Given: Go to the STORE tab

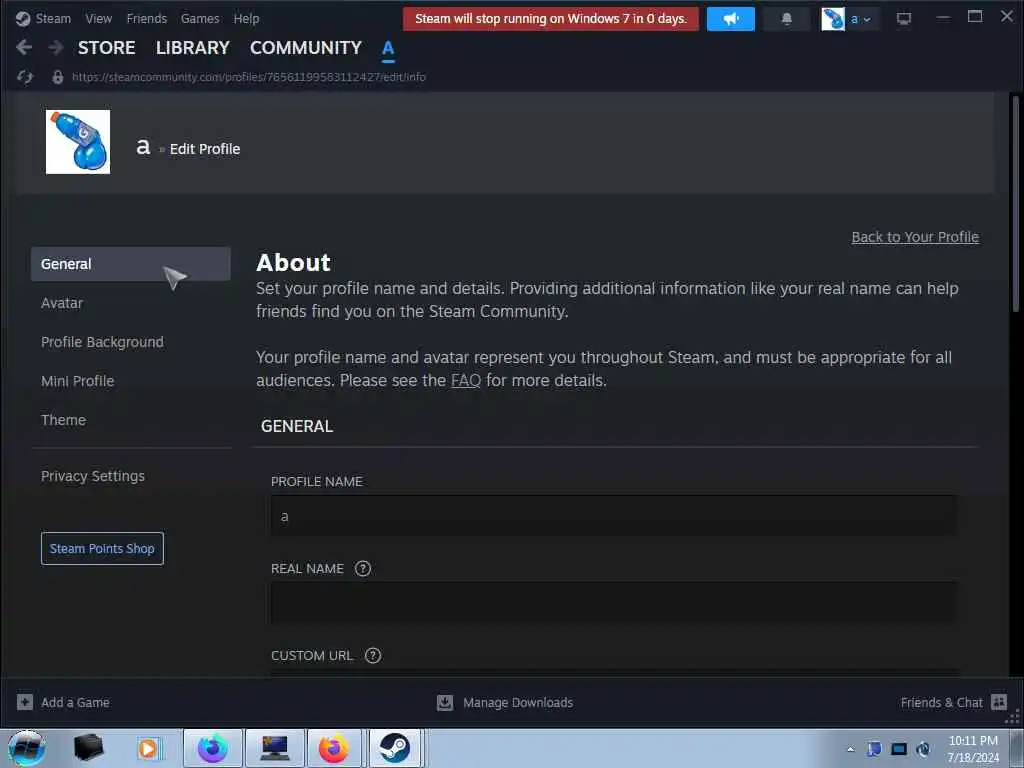Looking at the screenshot, I should point(106,48).
